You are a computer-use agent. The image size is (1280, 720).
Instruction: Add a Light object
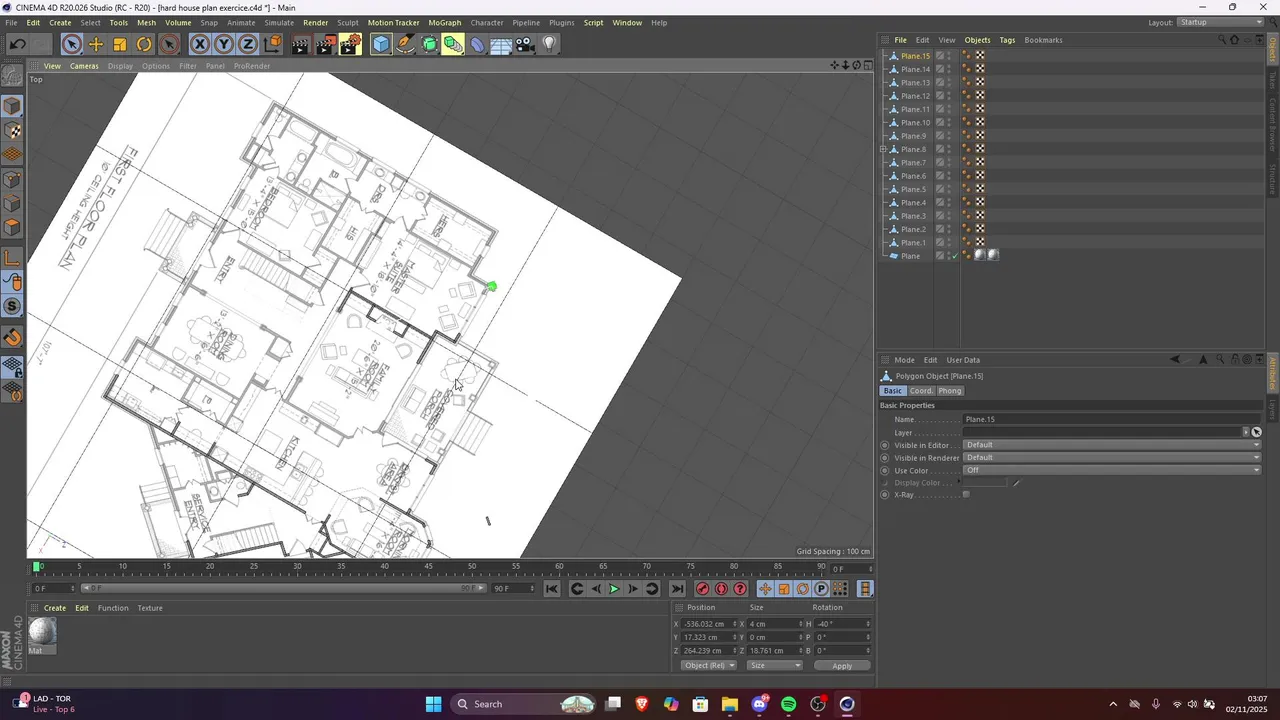pos(549,44)
